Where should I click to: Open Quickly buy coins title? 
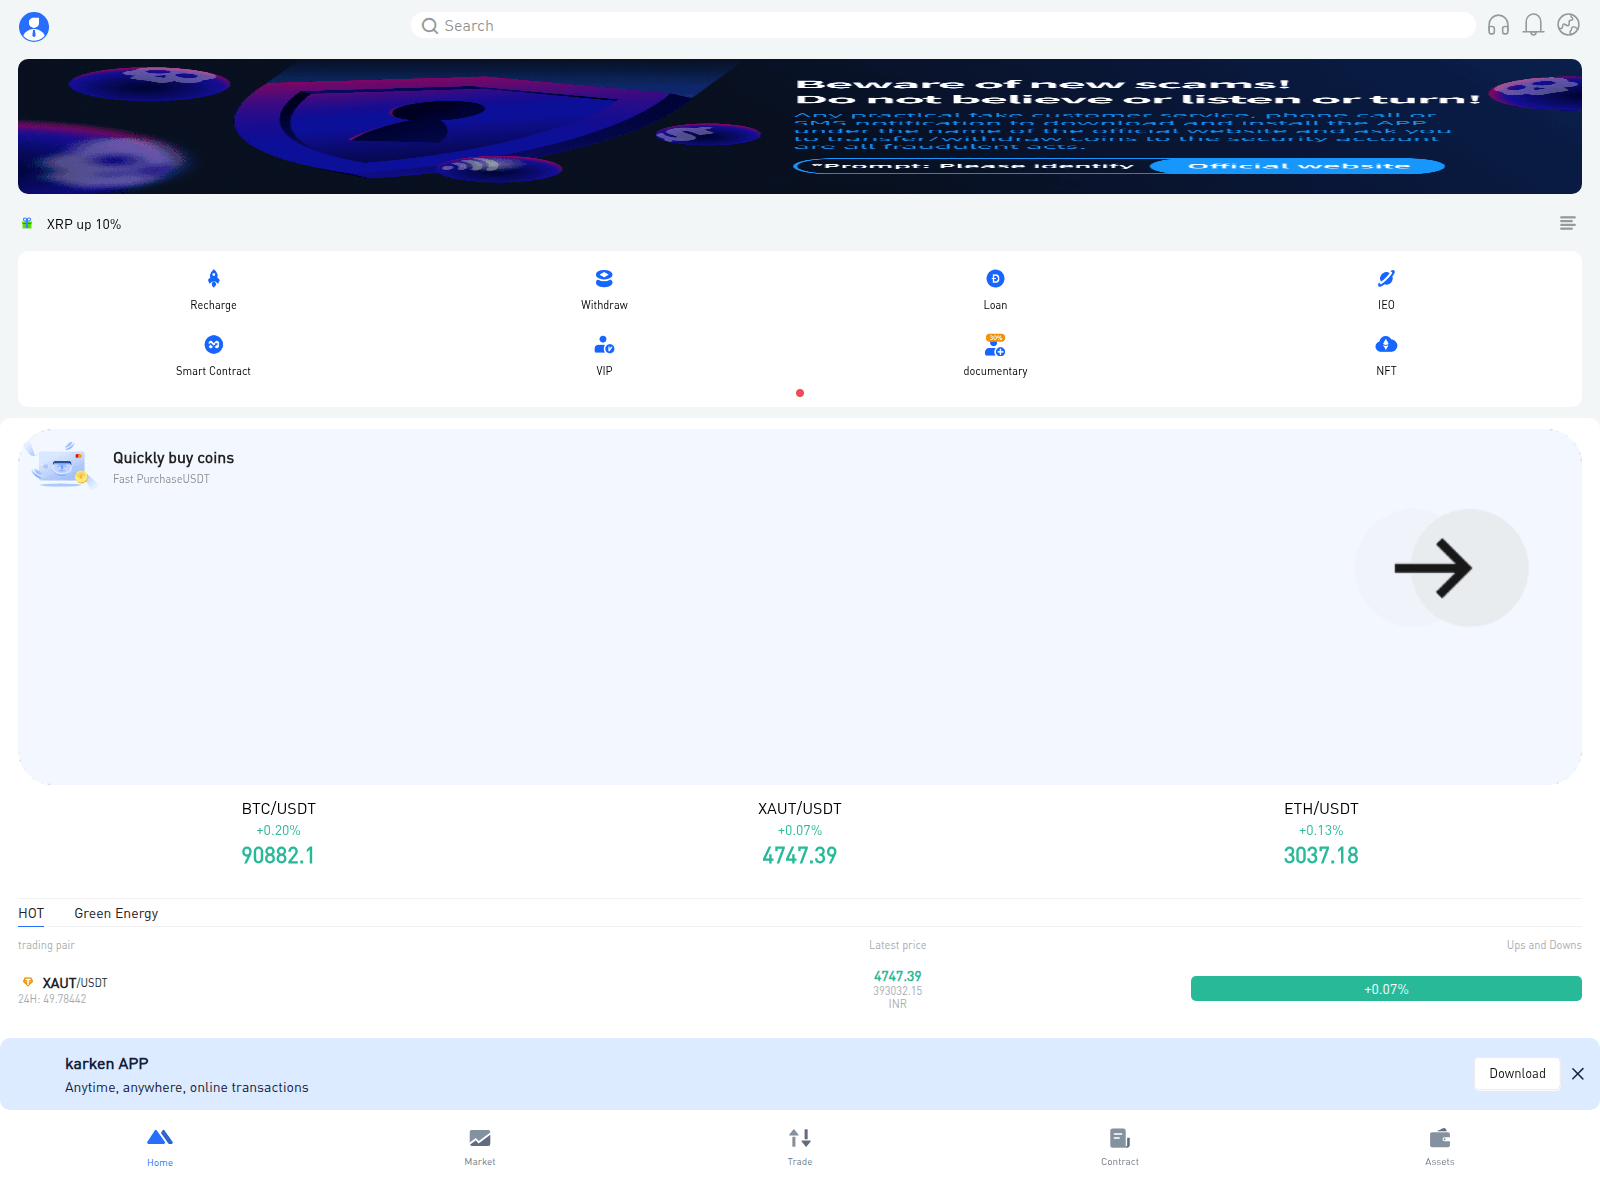pos(173,458)
